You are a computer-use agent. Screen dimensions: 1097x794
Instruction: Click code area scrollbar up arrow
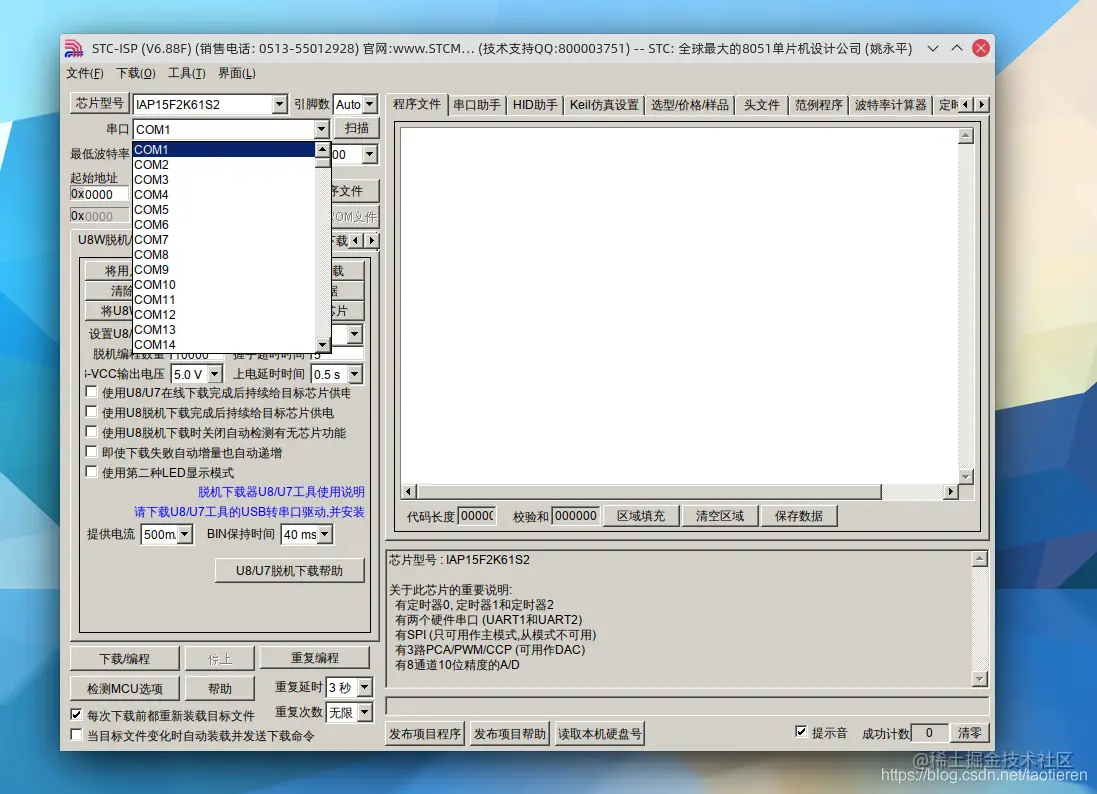[966, 136]
